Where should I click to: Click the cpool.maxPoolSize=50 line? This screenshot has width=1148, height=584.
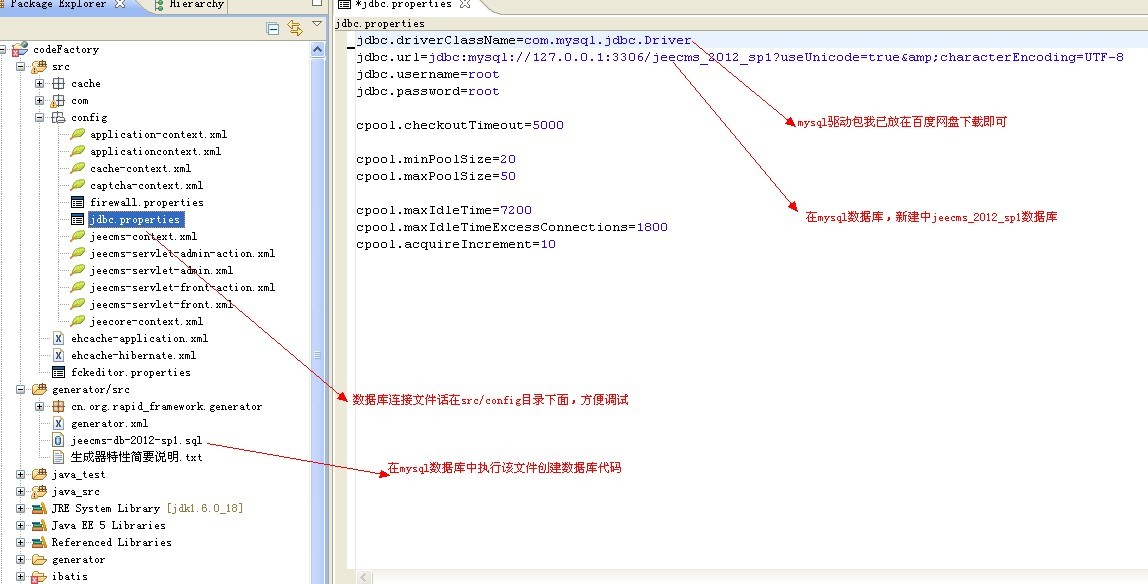(436, 176)
